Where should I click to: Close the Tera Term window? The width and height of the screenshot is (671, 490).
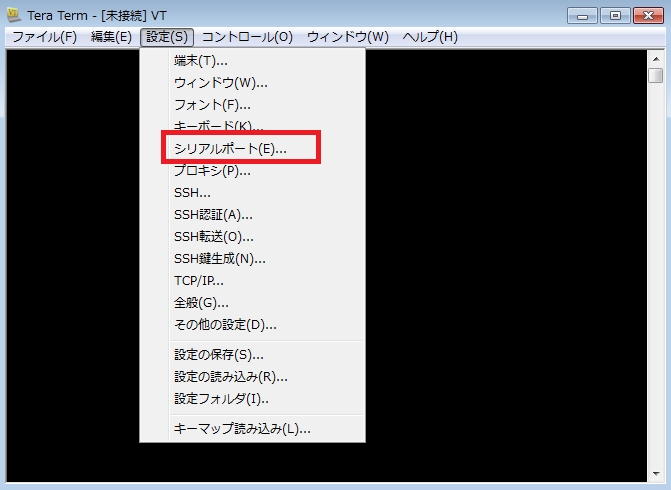pyautogui.click(x=648, y=16)
